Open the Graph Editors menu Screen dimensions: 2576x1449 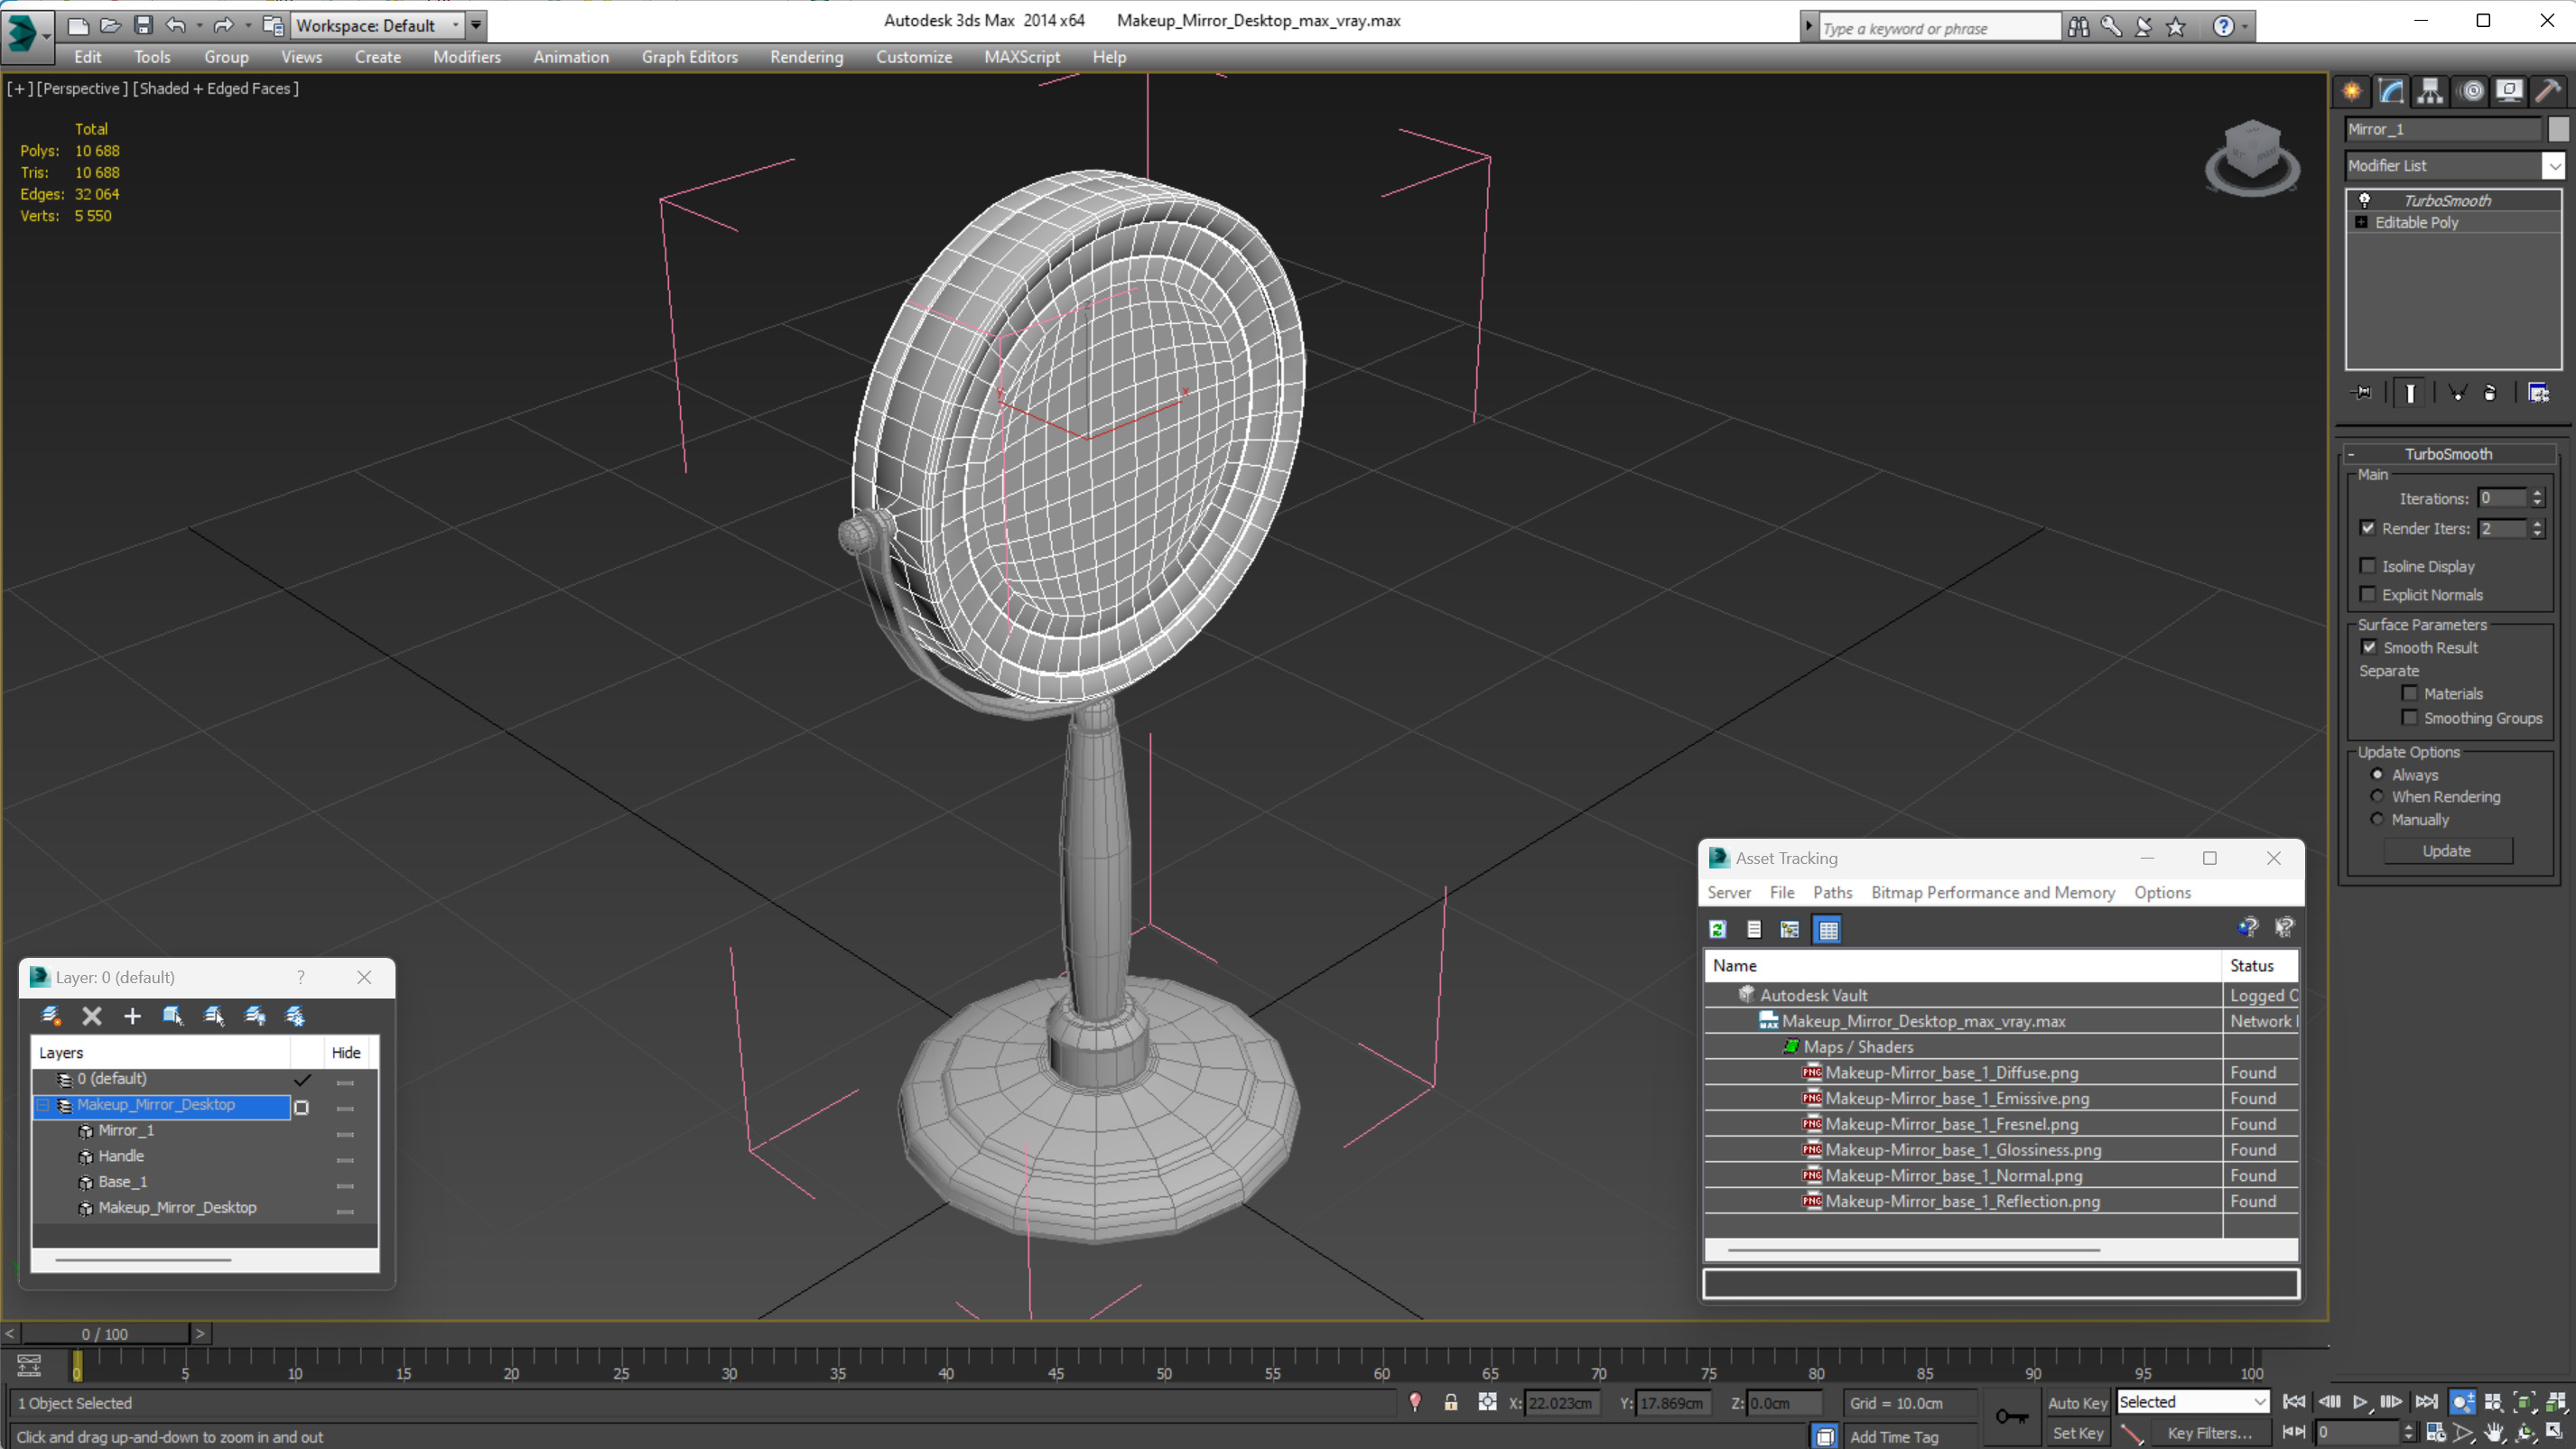point(689,57)
